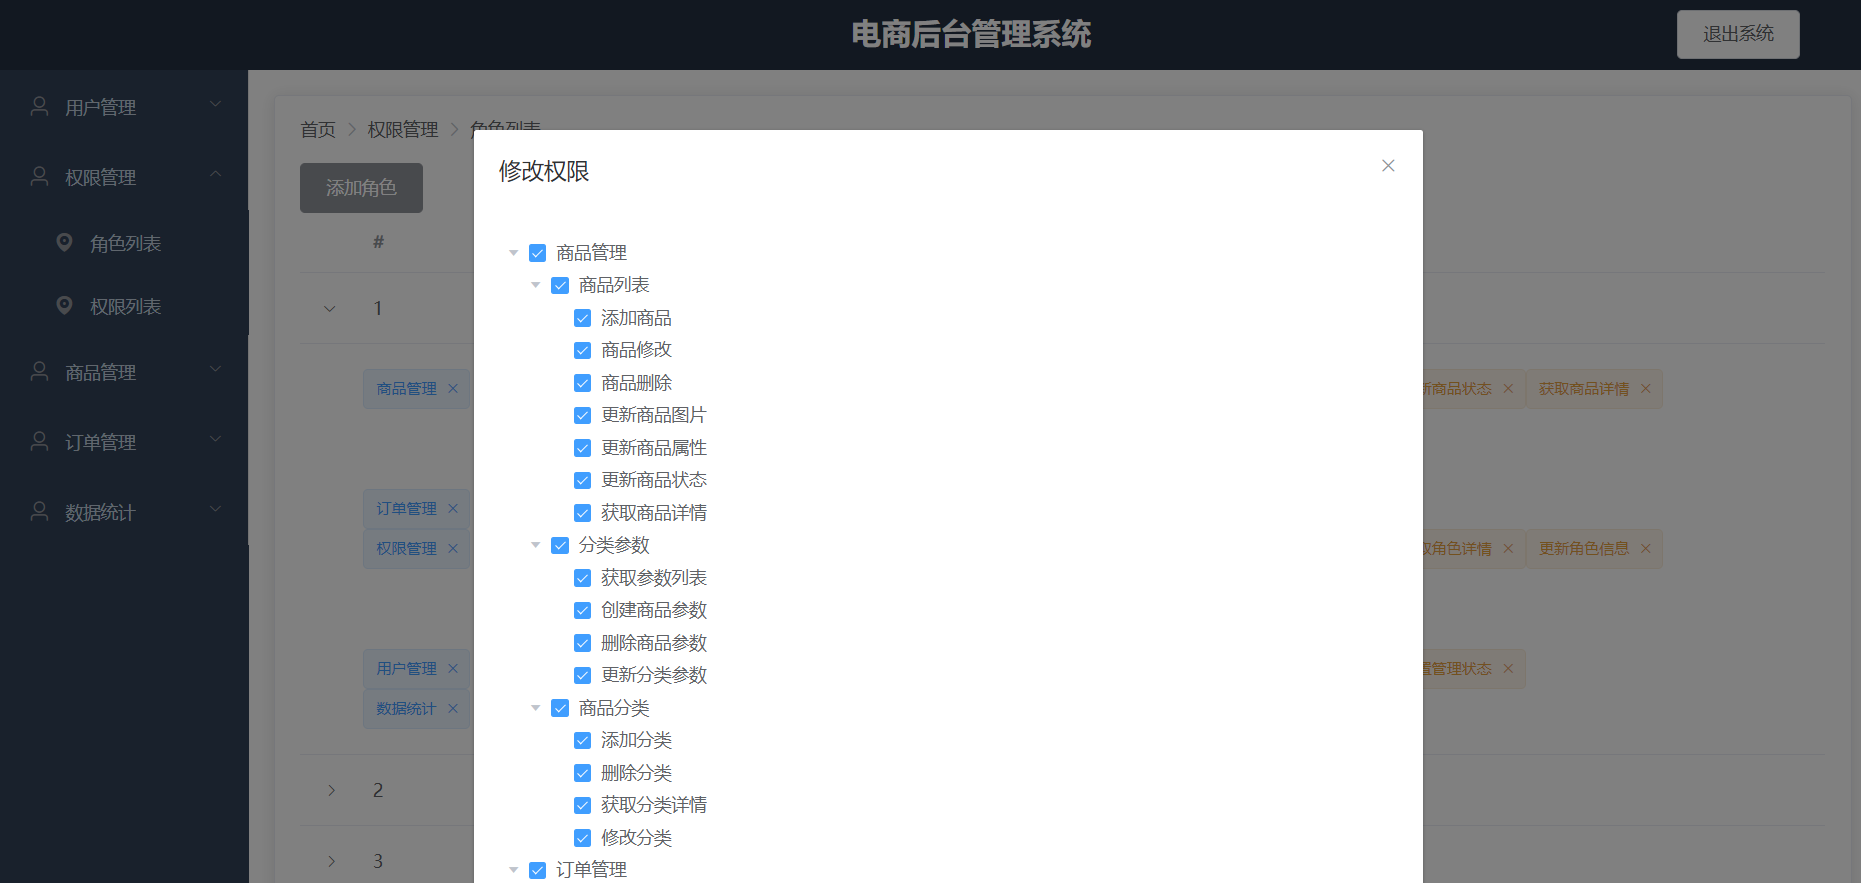Collapse the 分类参数 tree node arrow

pos(536,546)
